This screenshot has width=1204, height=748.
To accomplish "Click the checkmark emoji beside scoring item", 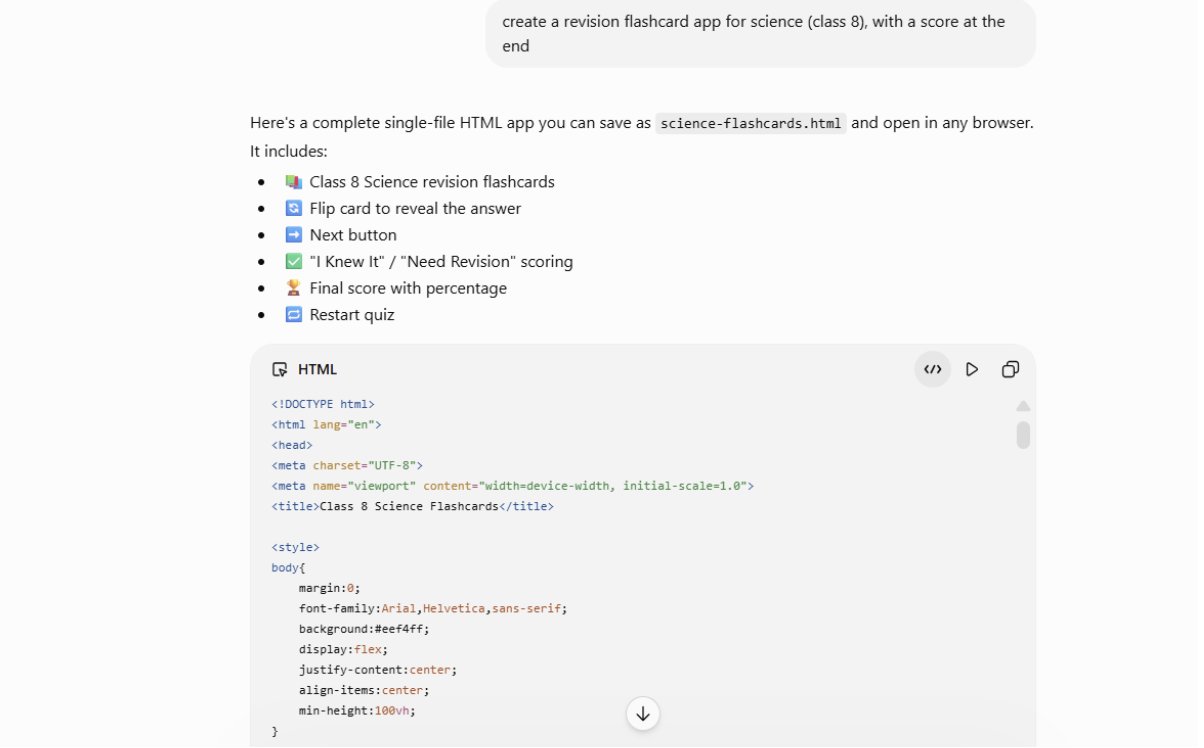I will (293, 261).
